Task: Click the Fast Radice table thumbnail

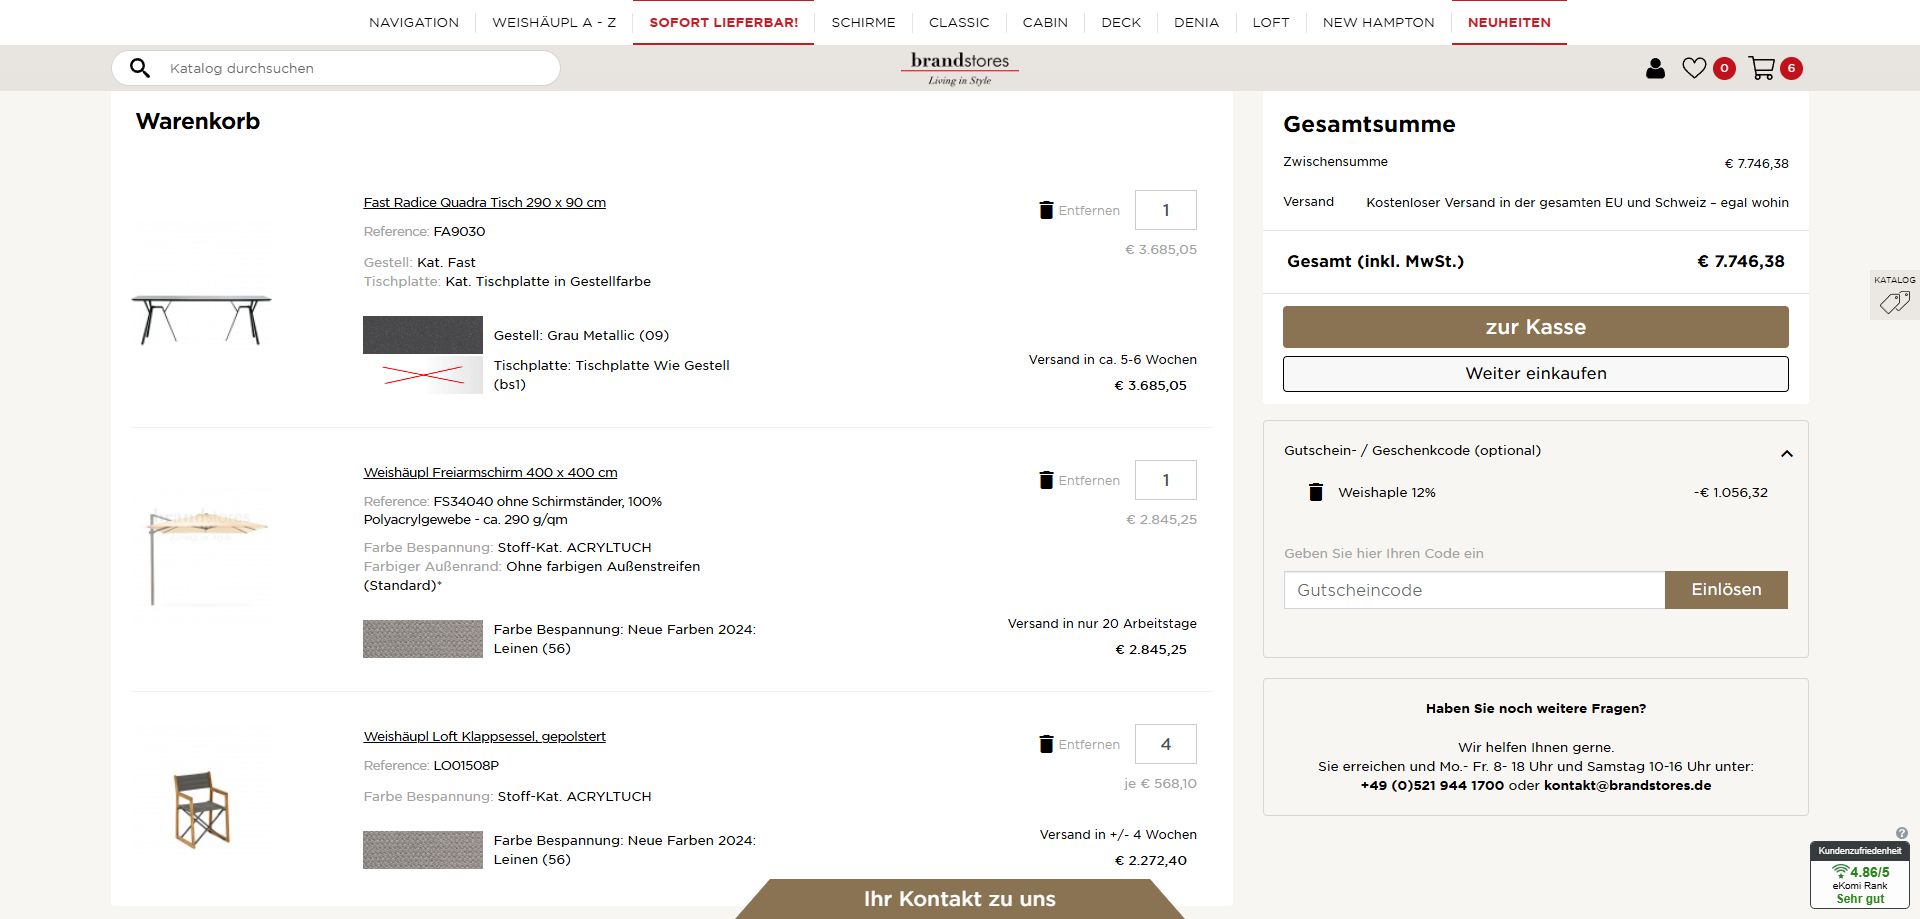Action: pyautogui.click(x=202, y=320)
